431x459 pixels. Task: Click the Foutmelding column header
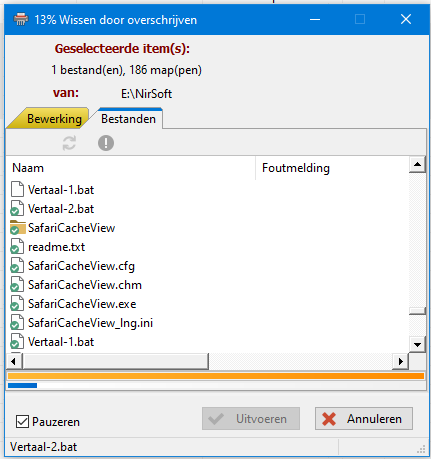point(332,168)
